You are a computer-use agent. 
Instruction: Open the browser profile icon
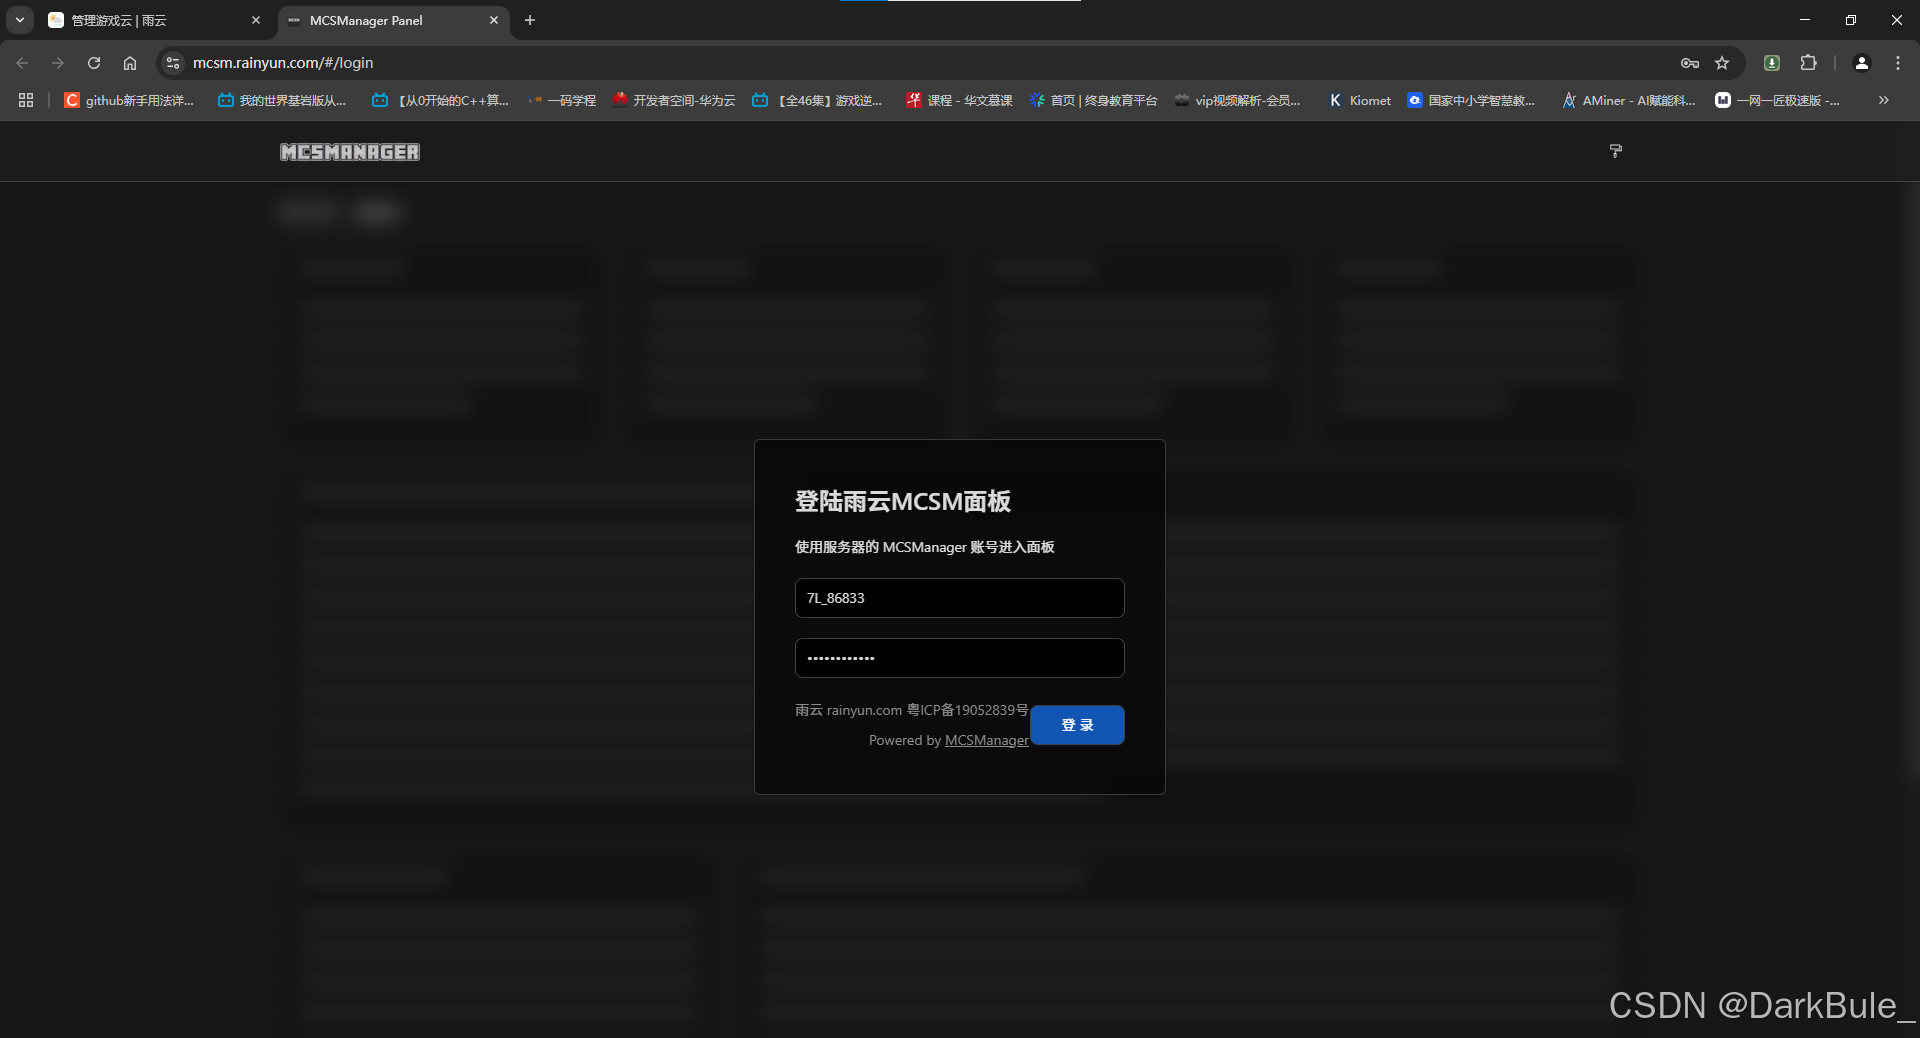click(1862, 63)
